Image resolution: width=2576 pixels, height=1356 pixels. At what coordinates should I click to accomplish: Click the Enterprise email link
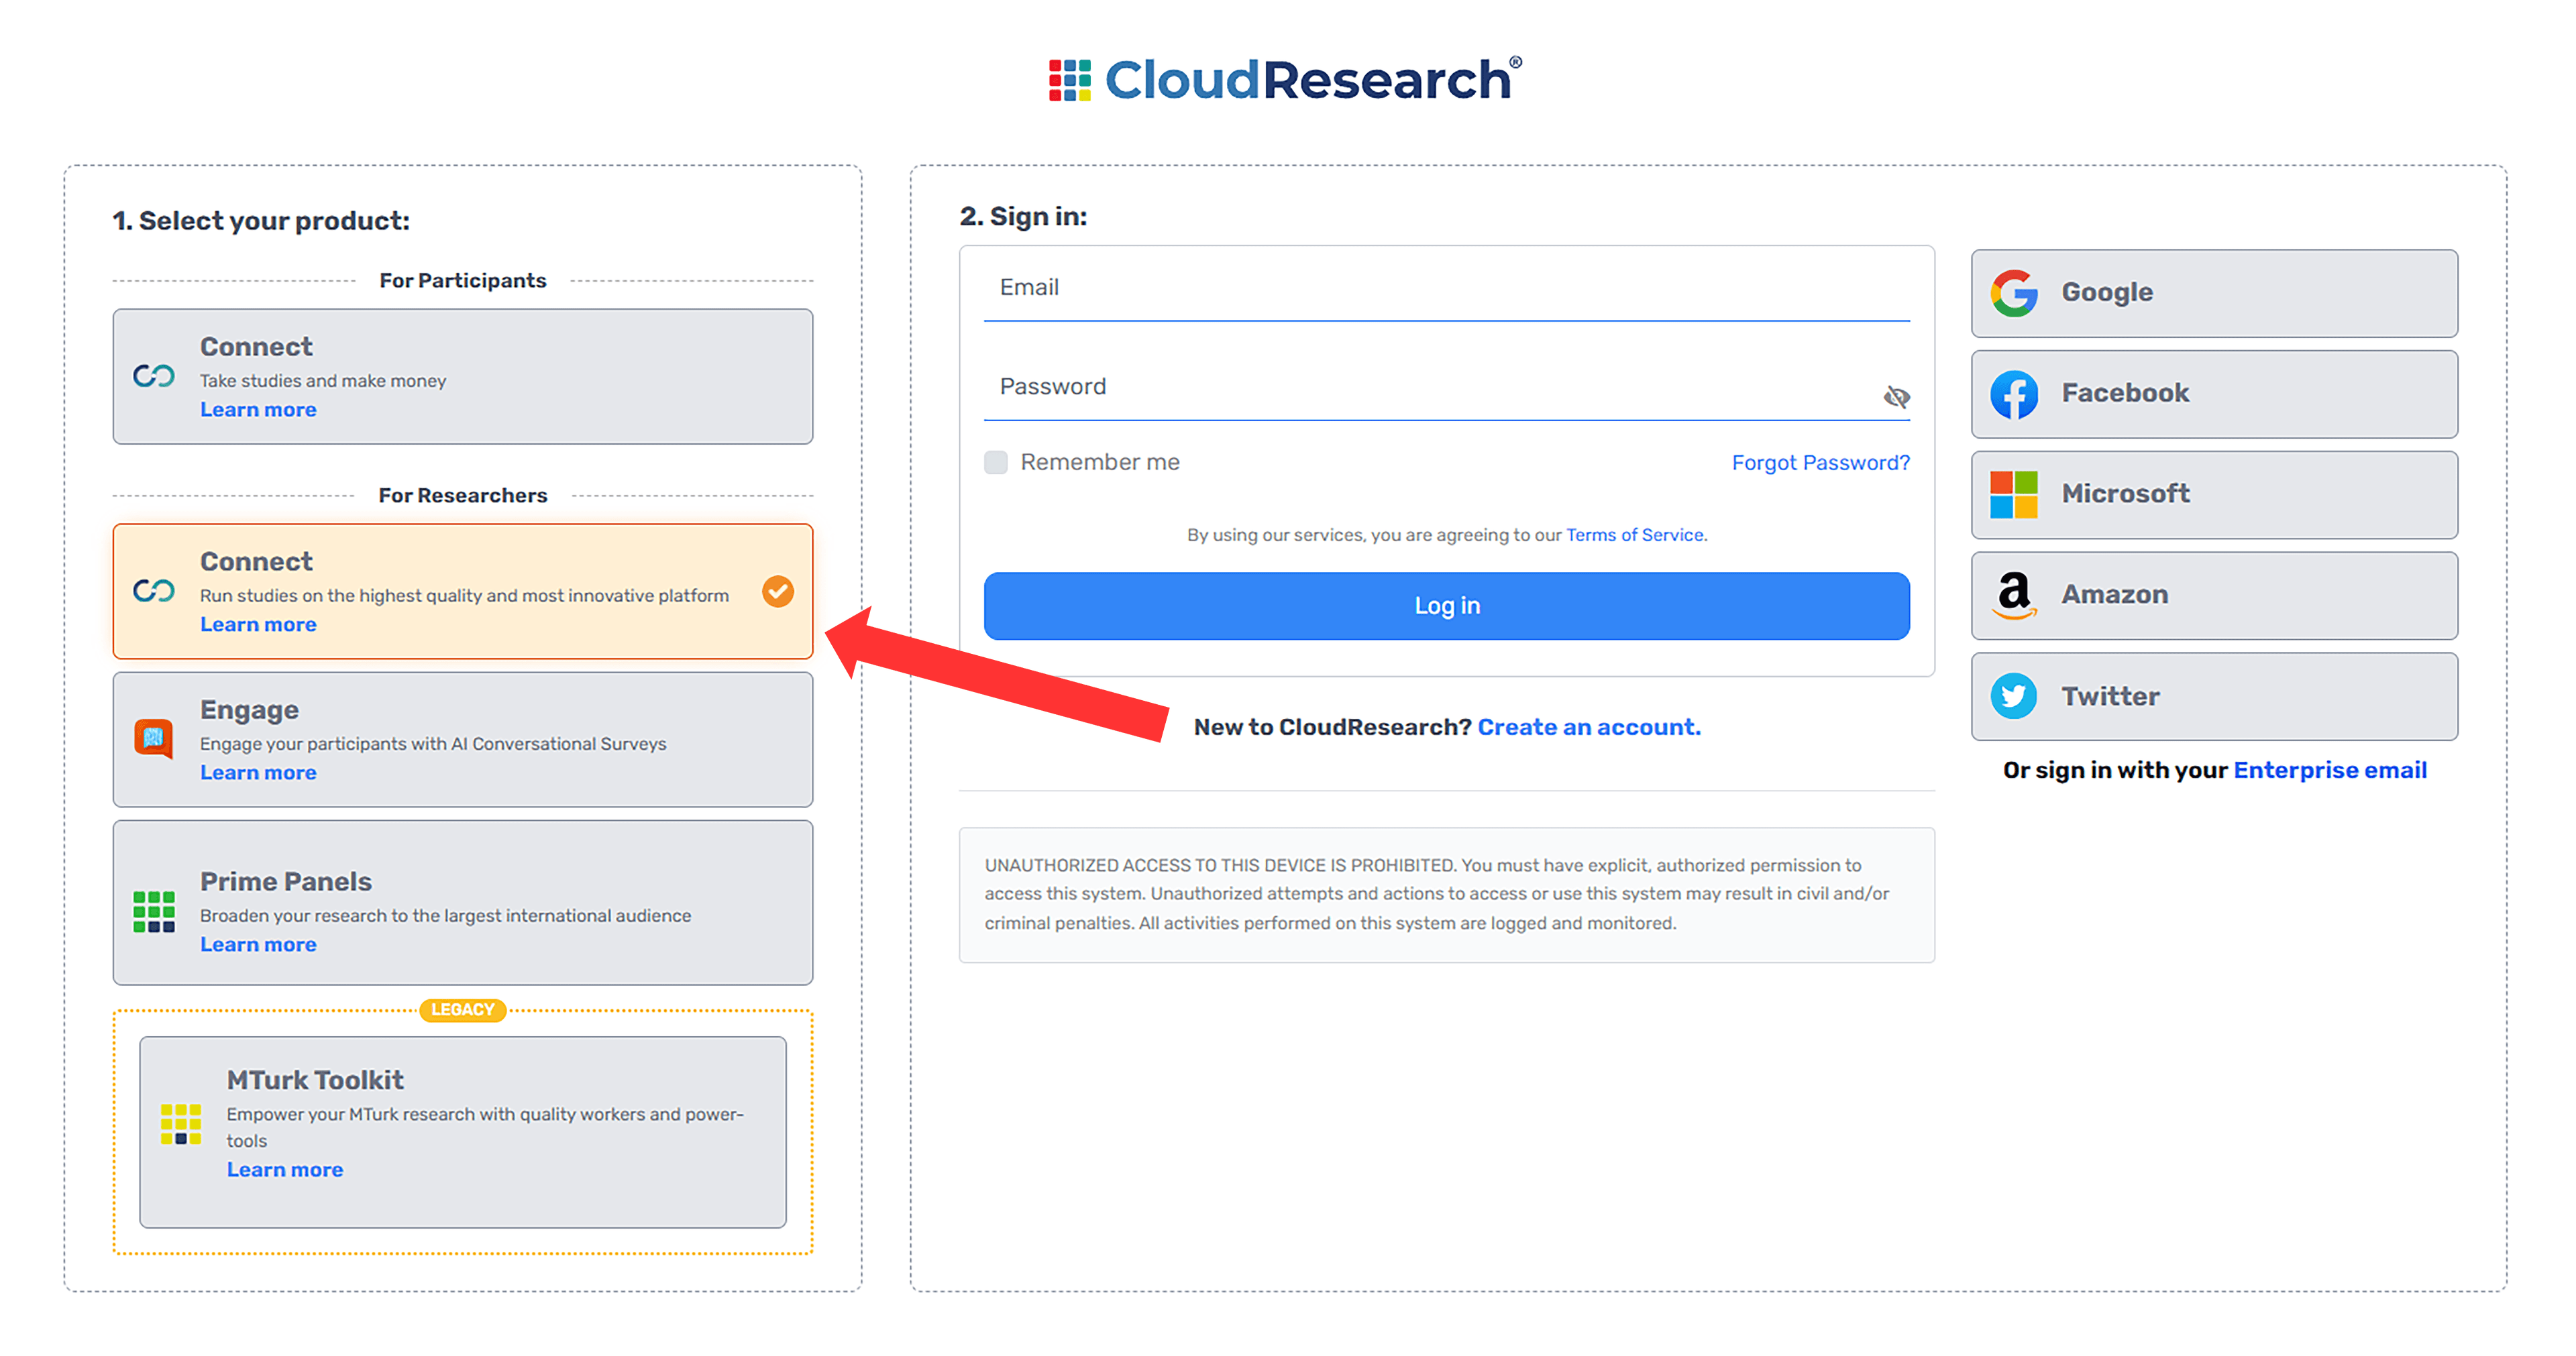coord(2330,770)
